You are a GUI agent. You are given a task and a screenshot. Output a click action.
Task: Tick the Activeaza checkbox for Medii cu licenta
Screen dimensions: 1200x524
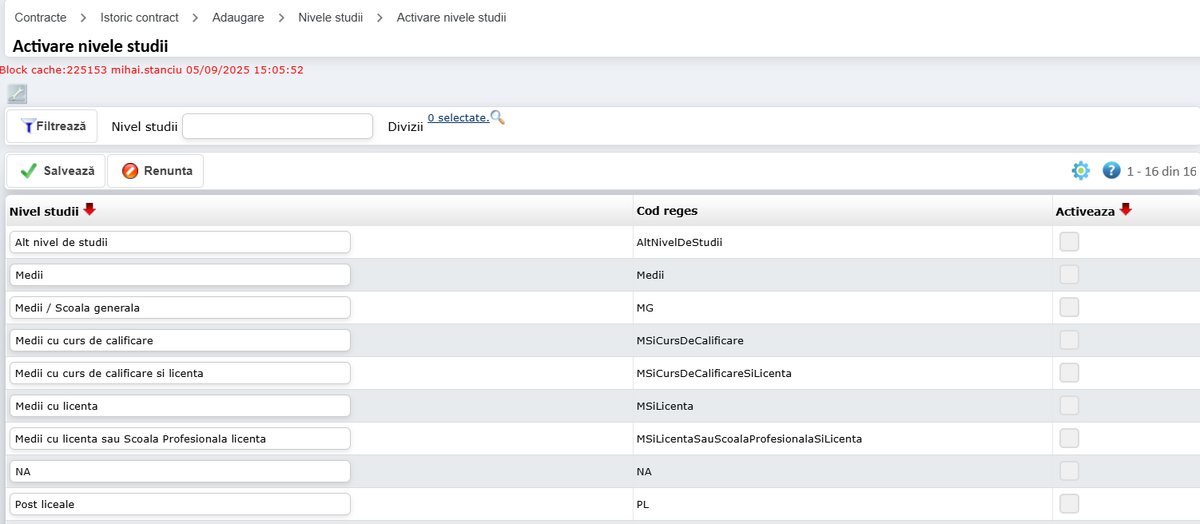(x=1069, y=406)
